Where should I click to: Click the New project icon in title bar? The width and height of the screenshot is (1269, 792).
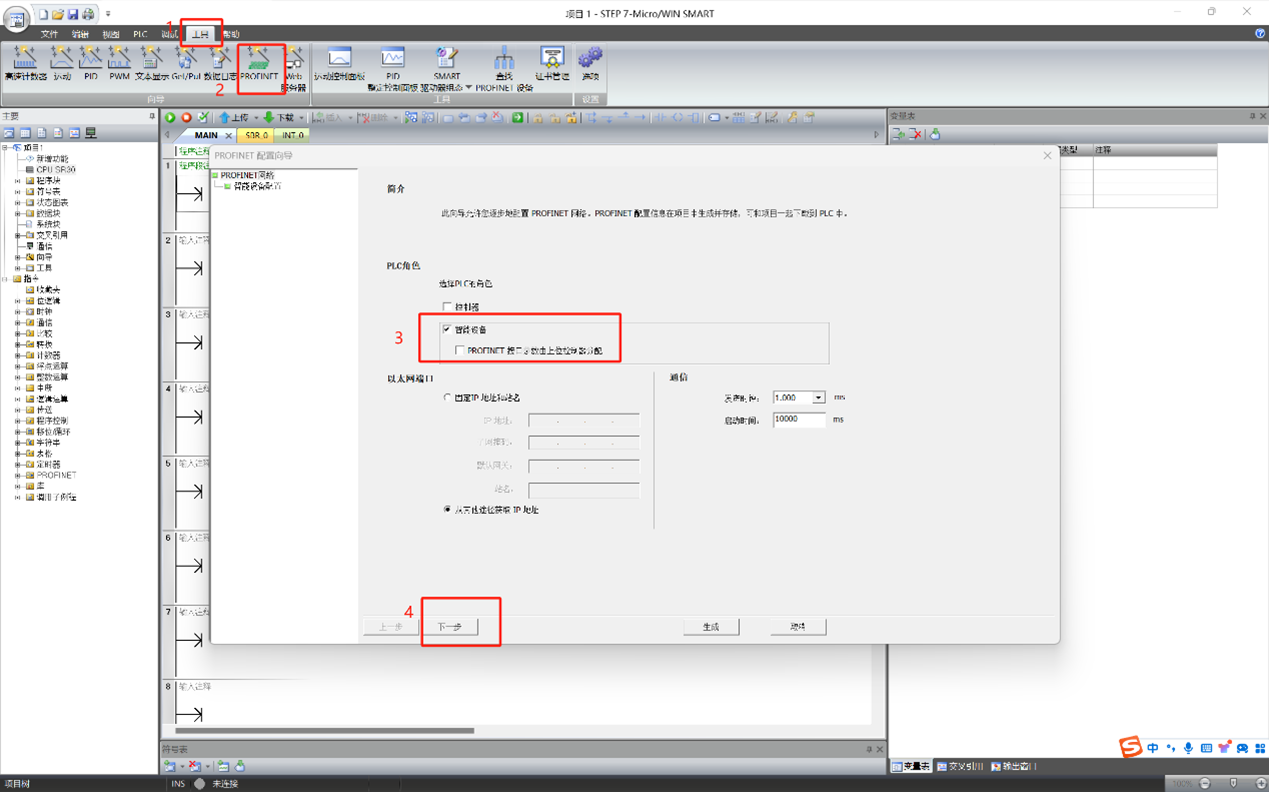tap(43, 14)
